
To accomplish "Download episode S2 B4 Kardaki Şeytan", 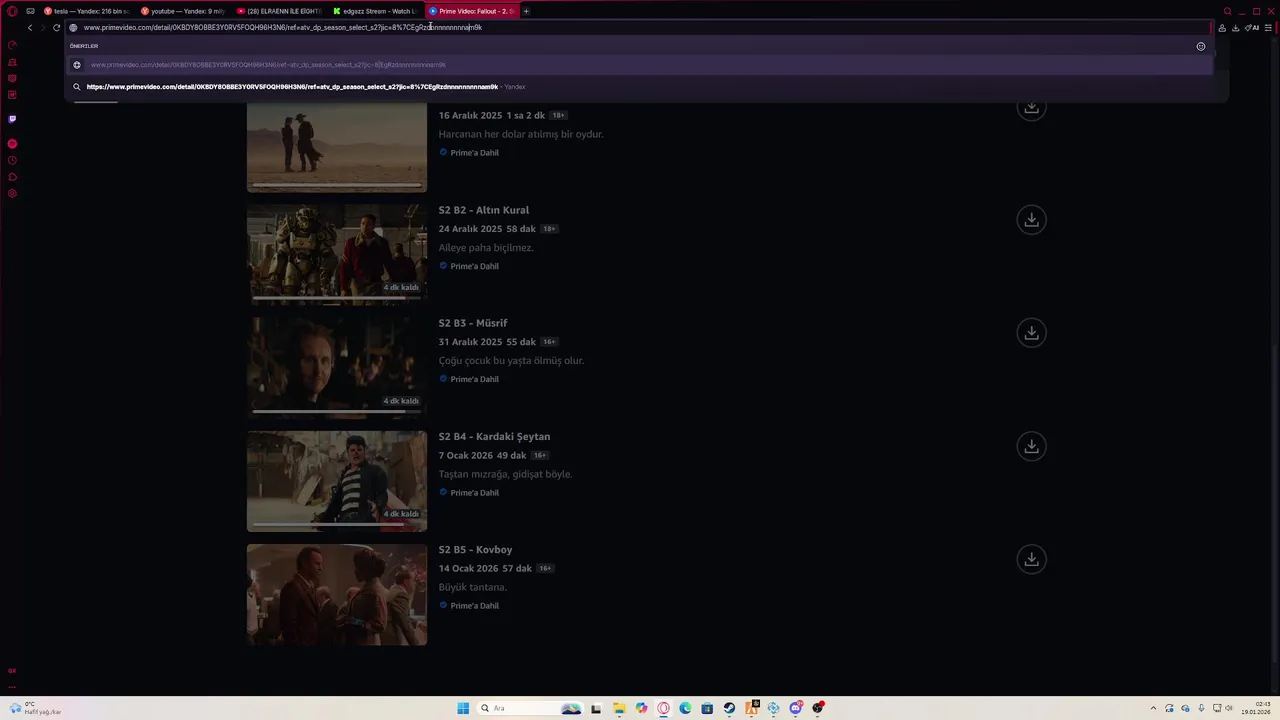I will 1031,446.
